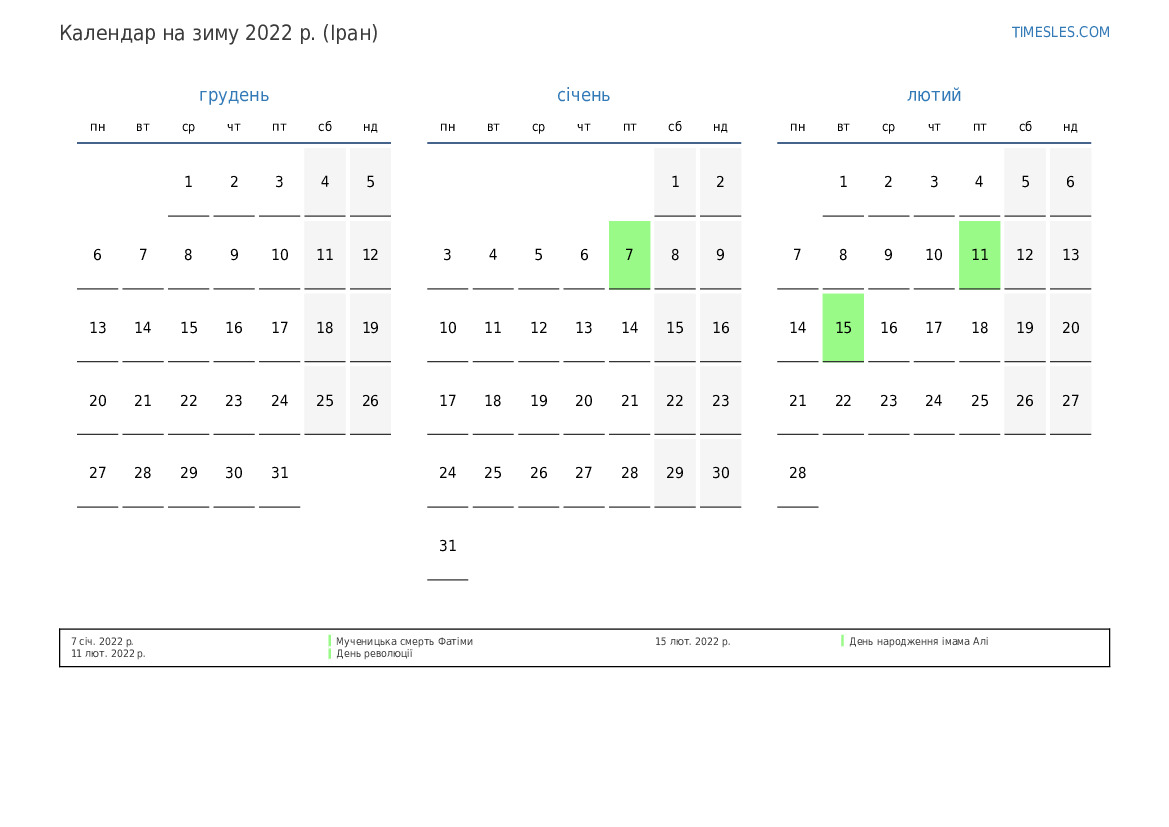This screenshot has height=827, width=1169.
Task: Click the legend entry День народження імама Алі
Action: tap(918, 641)
